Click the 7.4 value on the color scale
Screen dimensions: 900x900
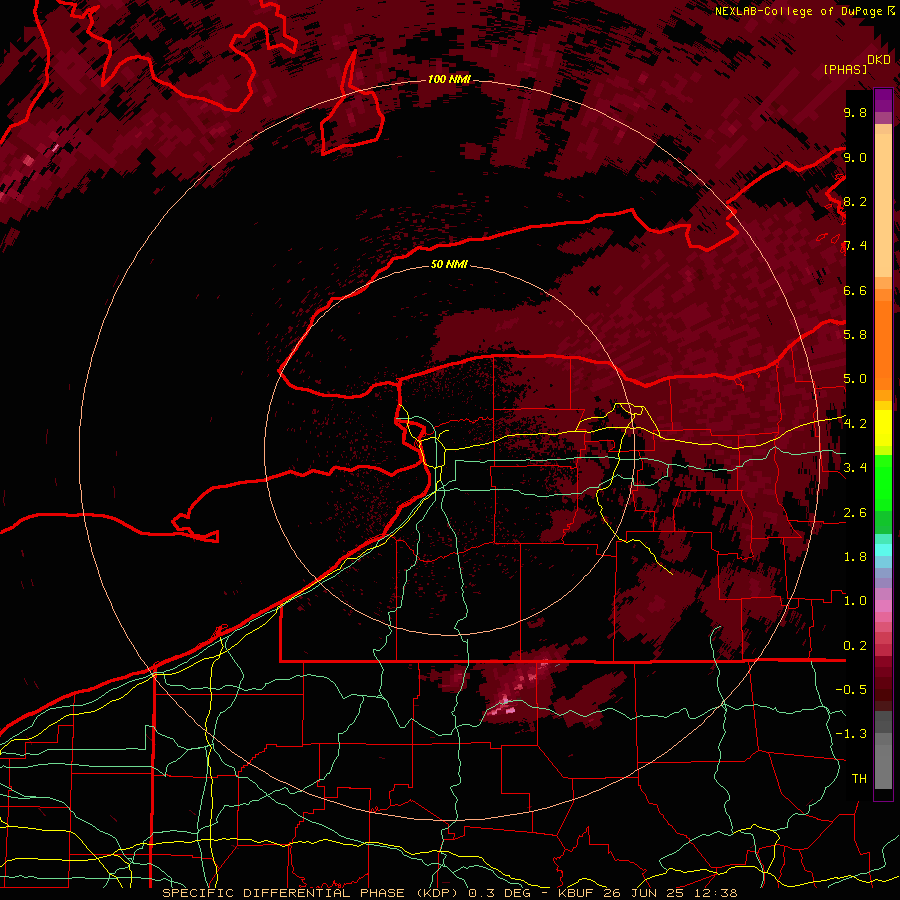(855, 246)
